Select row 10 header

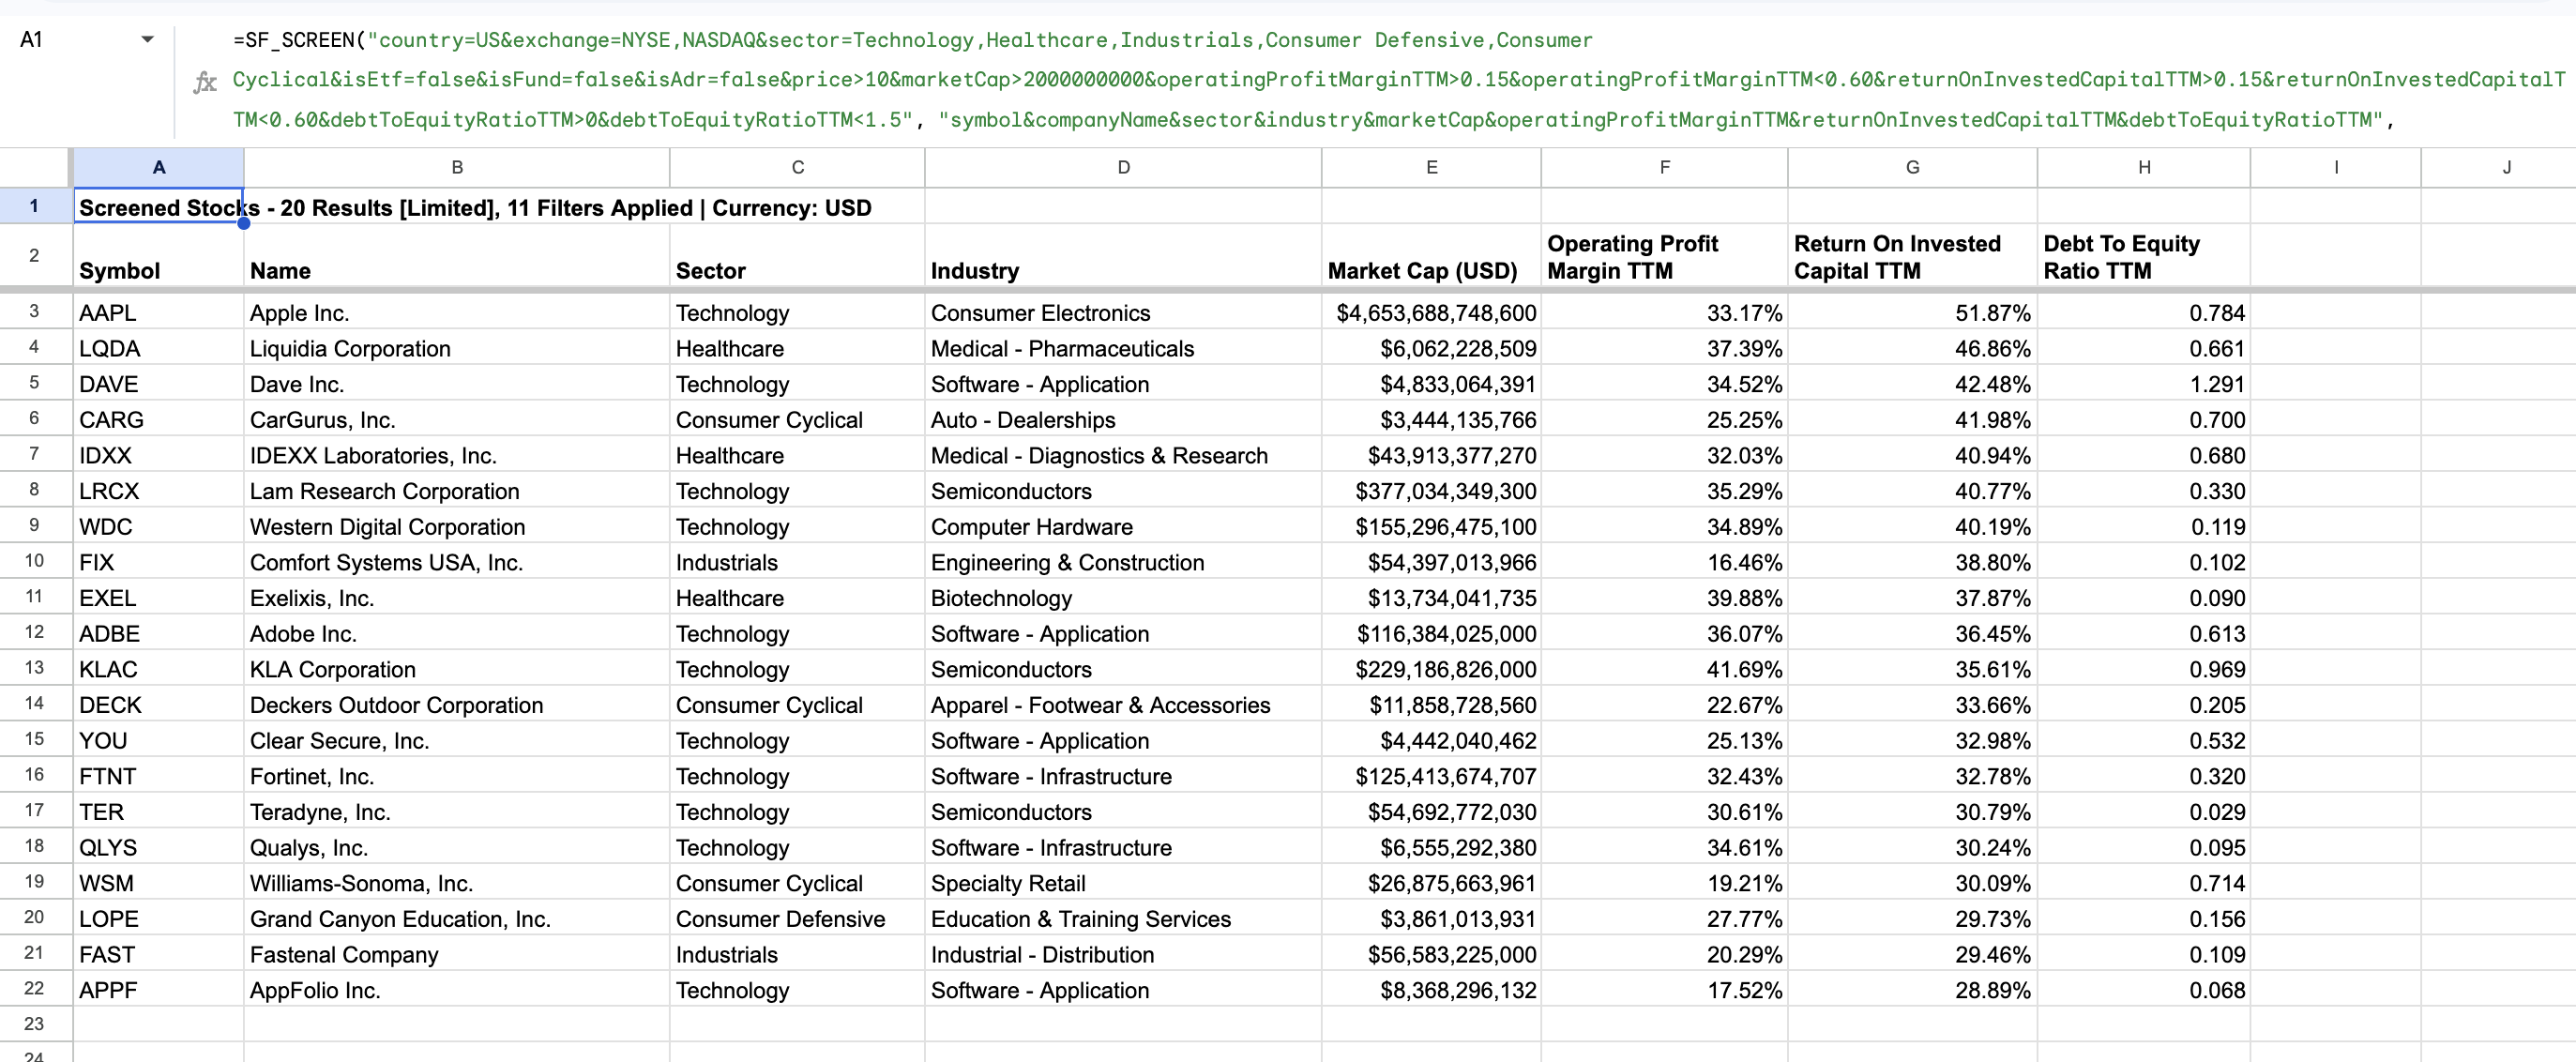(x=34, y=561)
